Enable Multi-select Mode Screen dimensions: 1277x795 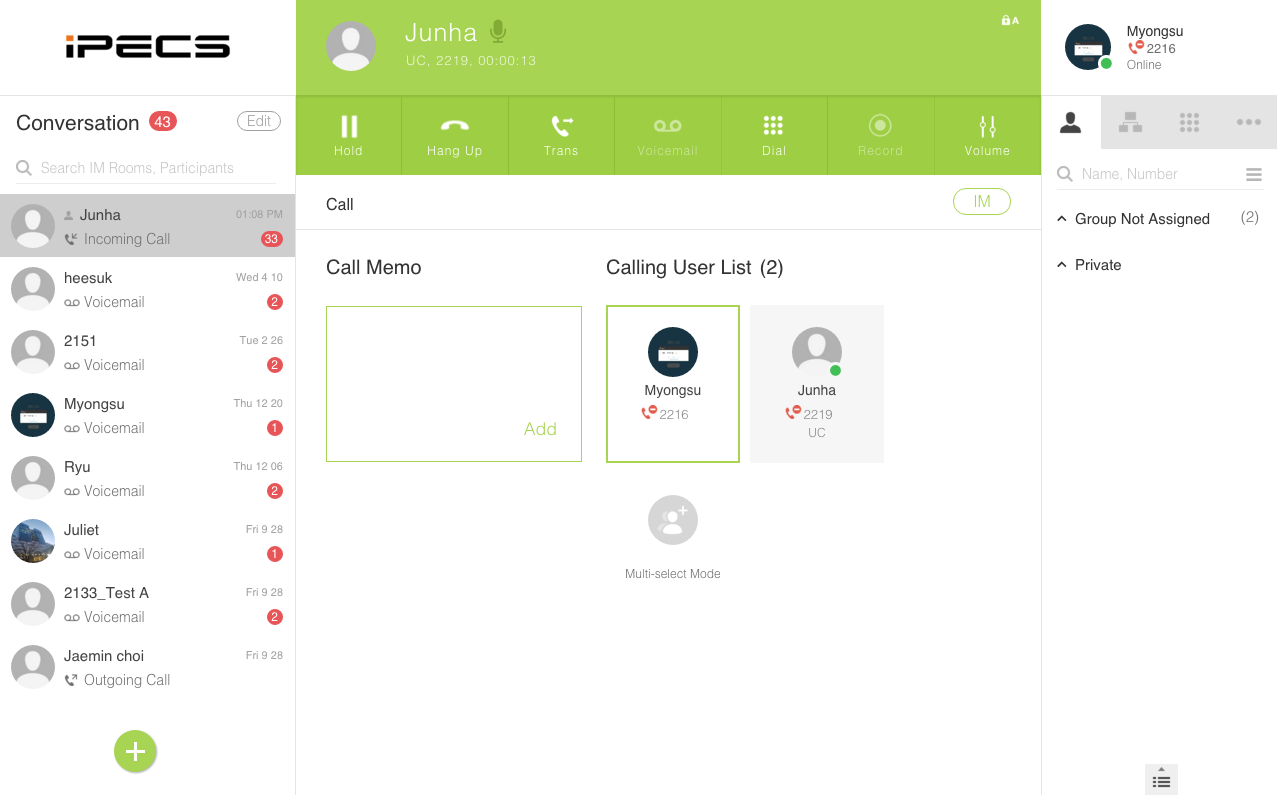point(672,520)
